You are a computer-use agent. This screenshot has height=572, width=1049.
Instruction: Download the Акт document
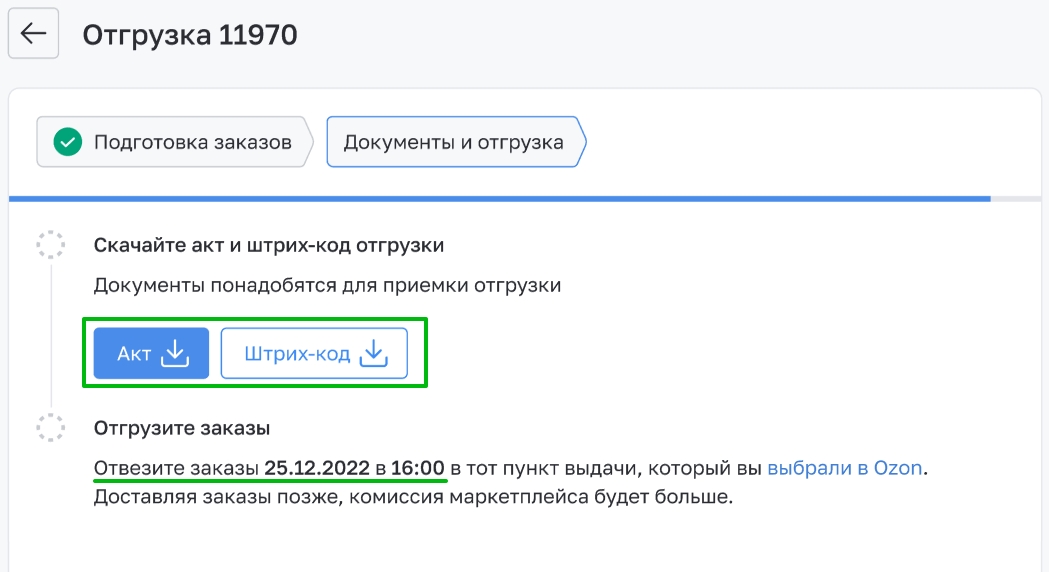[x=151, y=353]
